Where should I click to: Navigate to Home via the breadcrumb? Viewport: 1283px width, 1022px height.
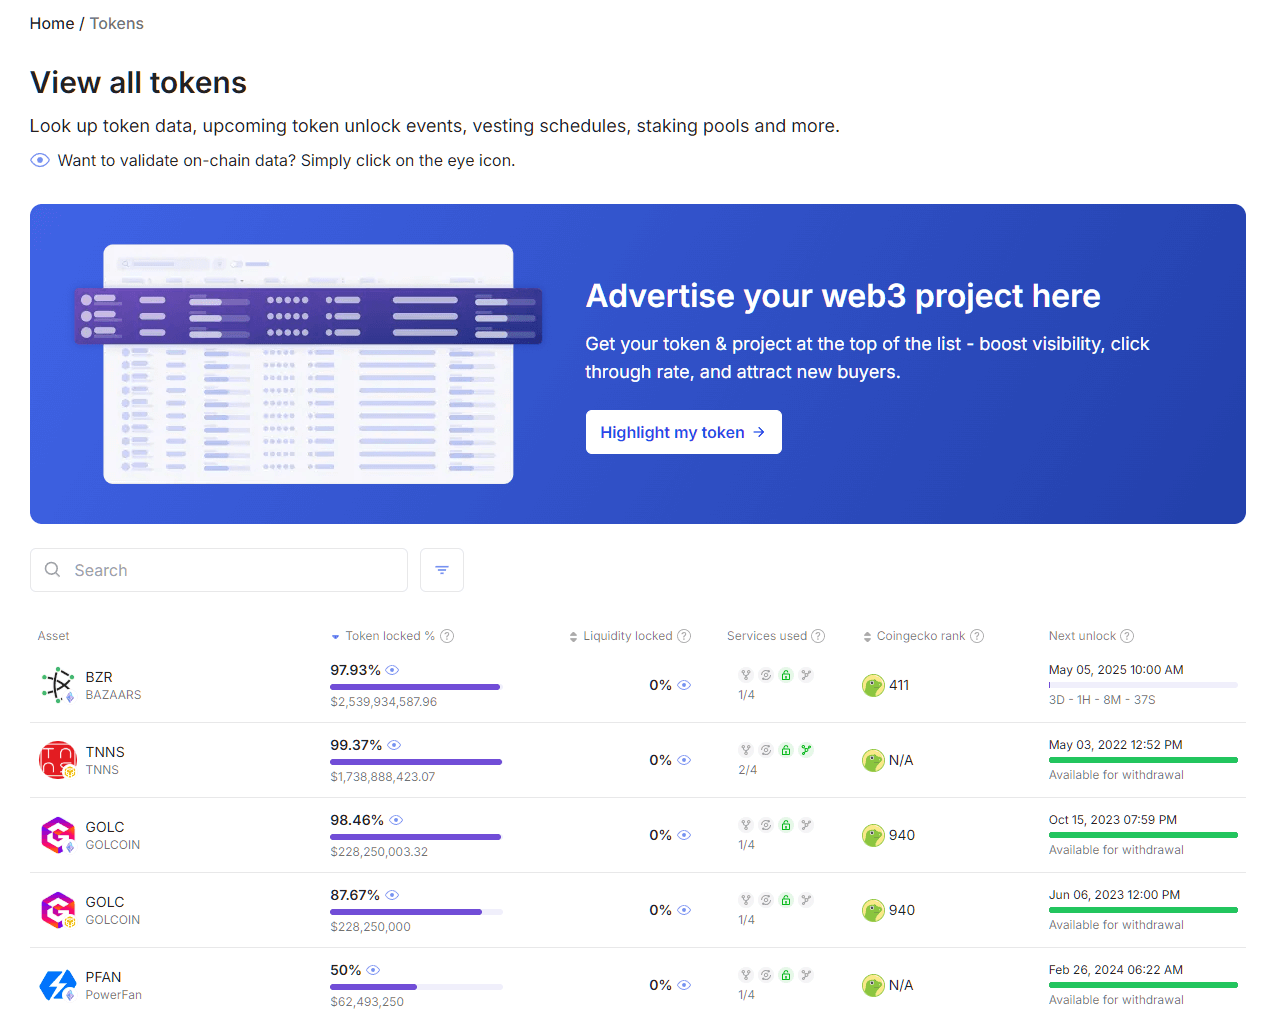tap(52, 23)
